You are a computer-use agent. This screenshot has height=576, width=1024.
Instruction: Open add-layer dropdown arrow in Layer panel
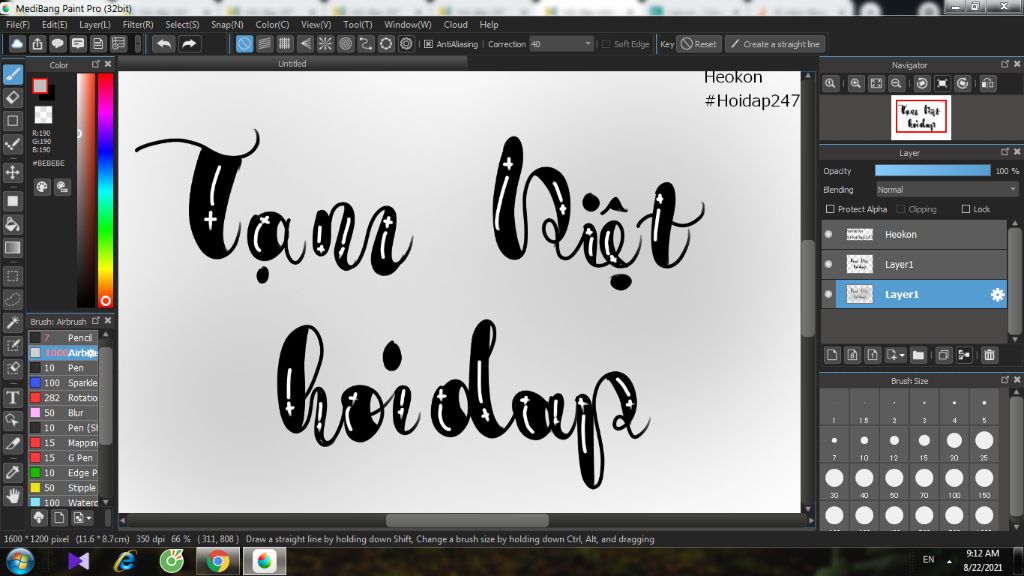[902, 355]
